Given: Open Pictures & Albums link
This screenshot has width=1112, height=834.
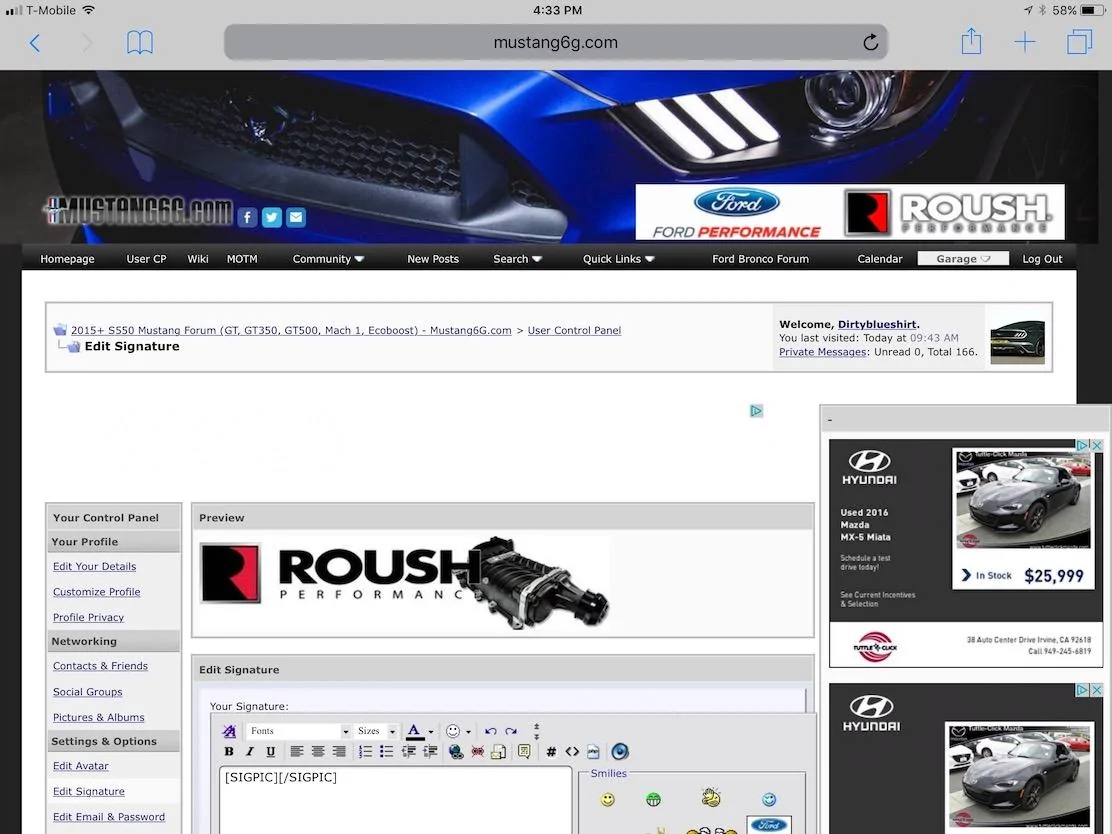Looking at the screenshot, I should (99, 717).
